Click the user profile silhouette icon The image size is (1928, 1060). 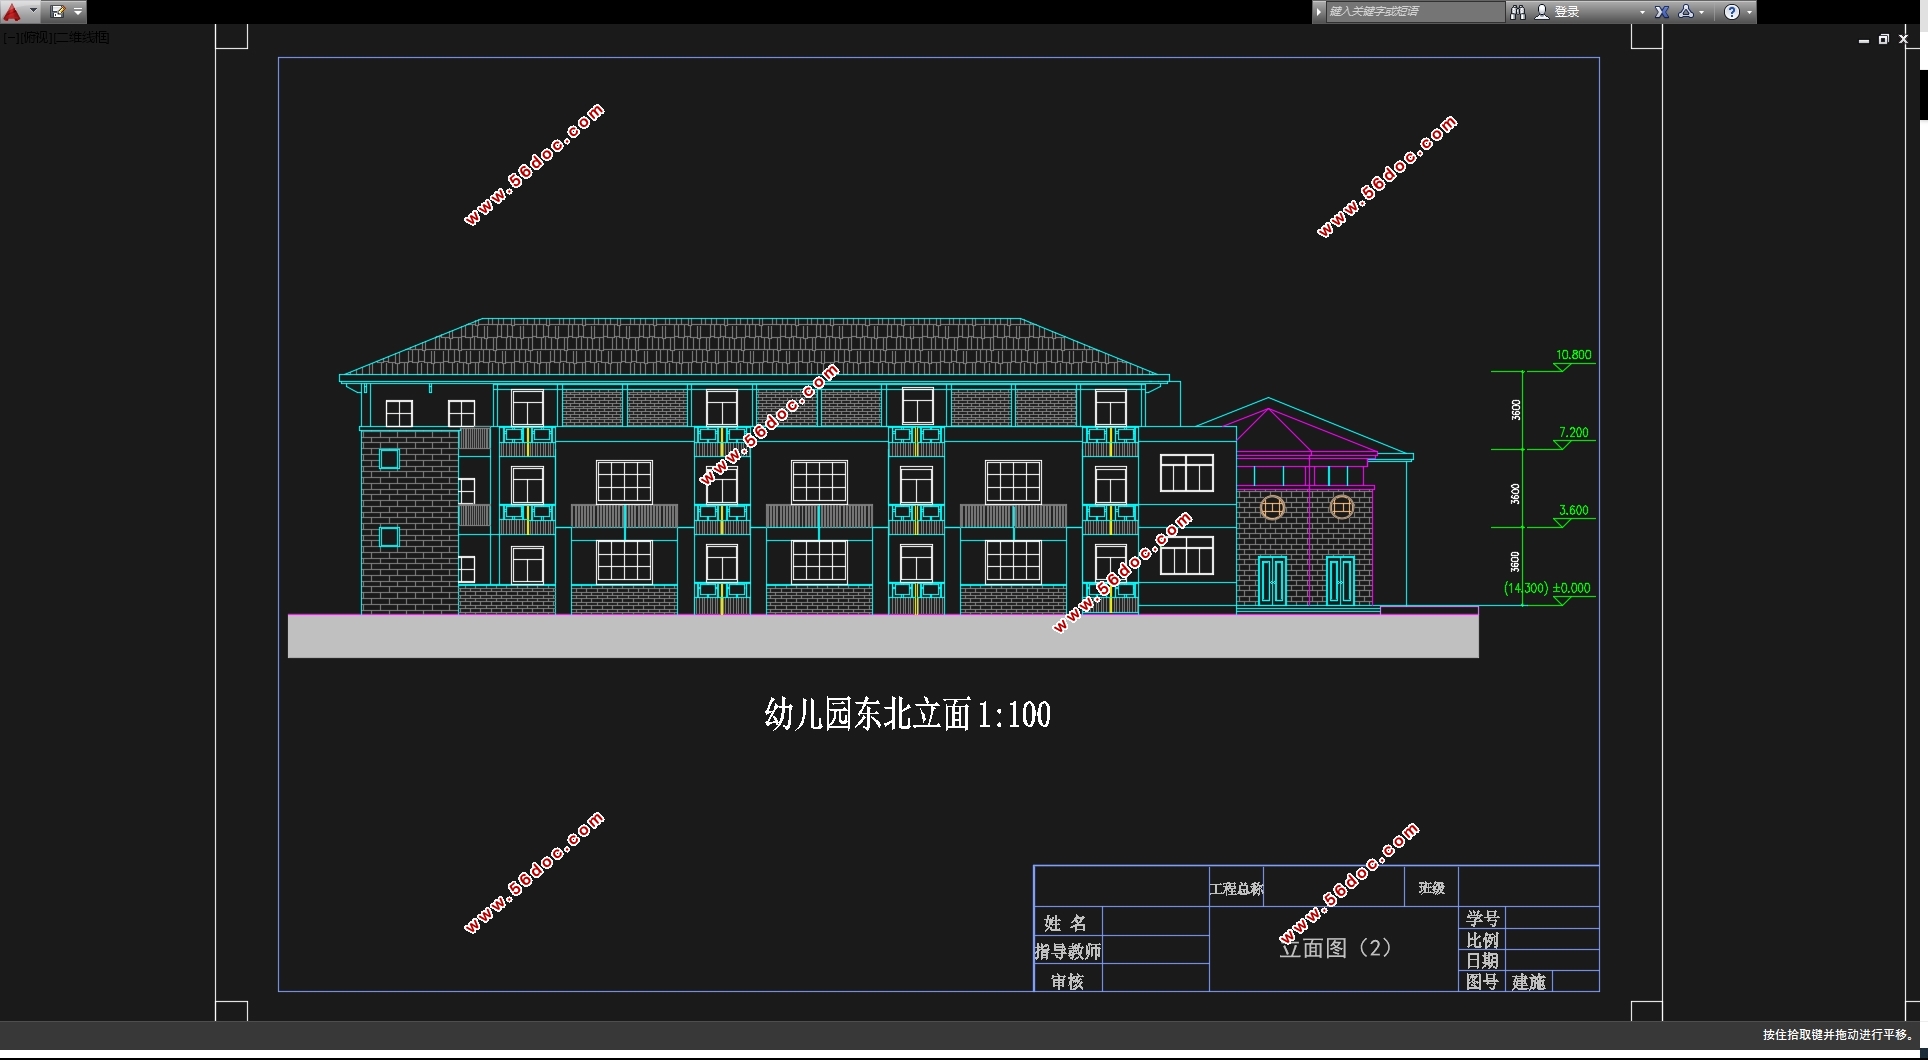1542,12
